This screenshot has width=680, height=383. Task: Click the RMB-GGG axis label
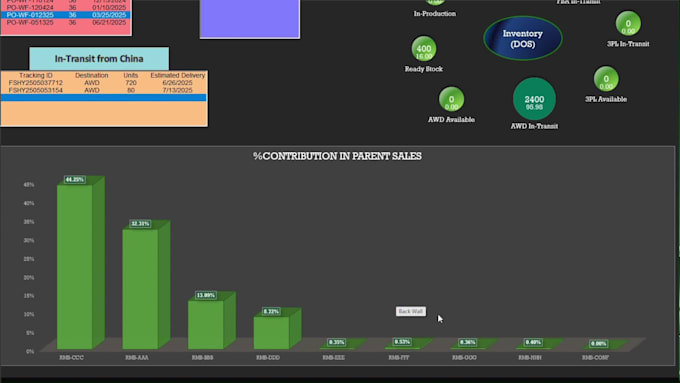coord(464,357)
